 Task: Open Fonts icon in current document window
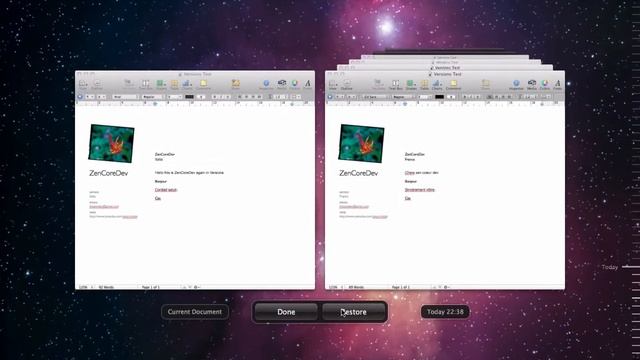click(308, 84)
